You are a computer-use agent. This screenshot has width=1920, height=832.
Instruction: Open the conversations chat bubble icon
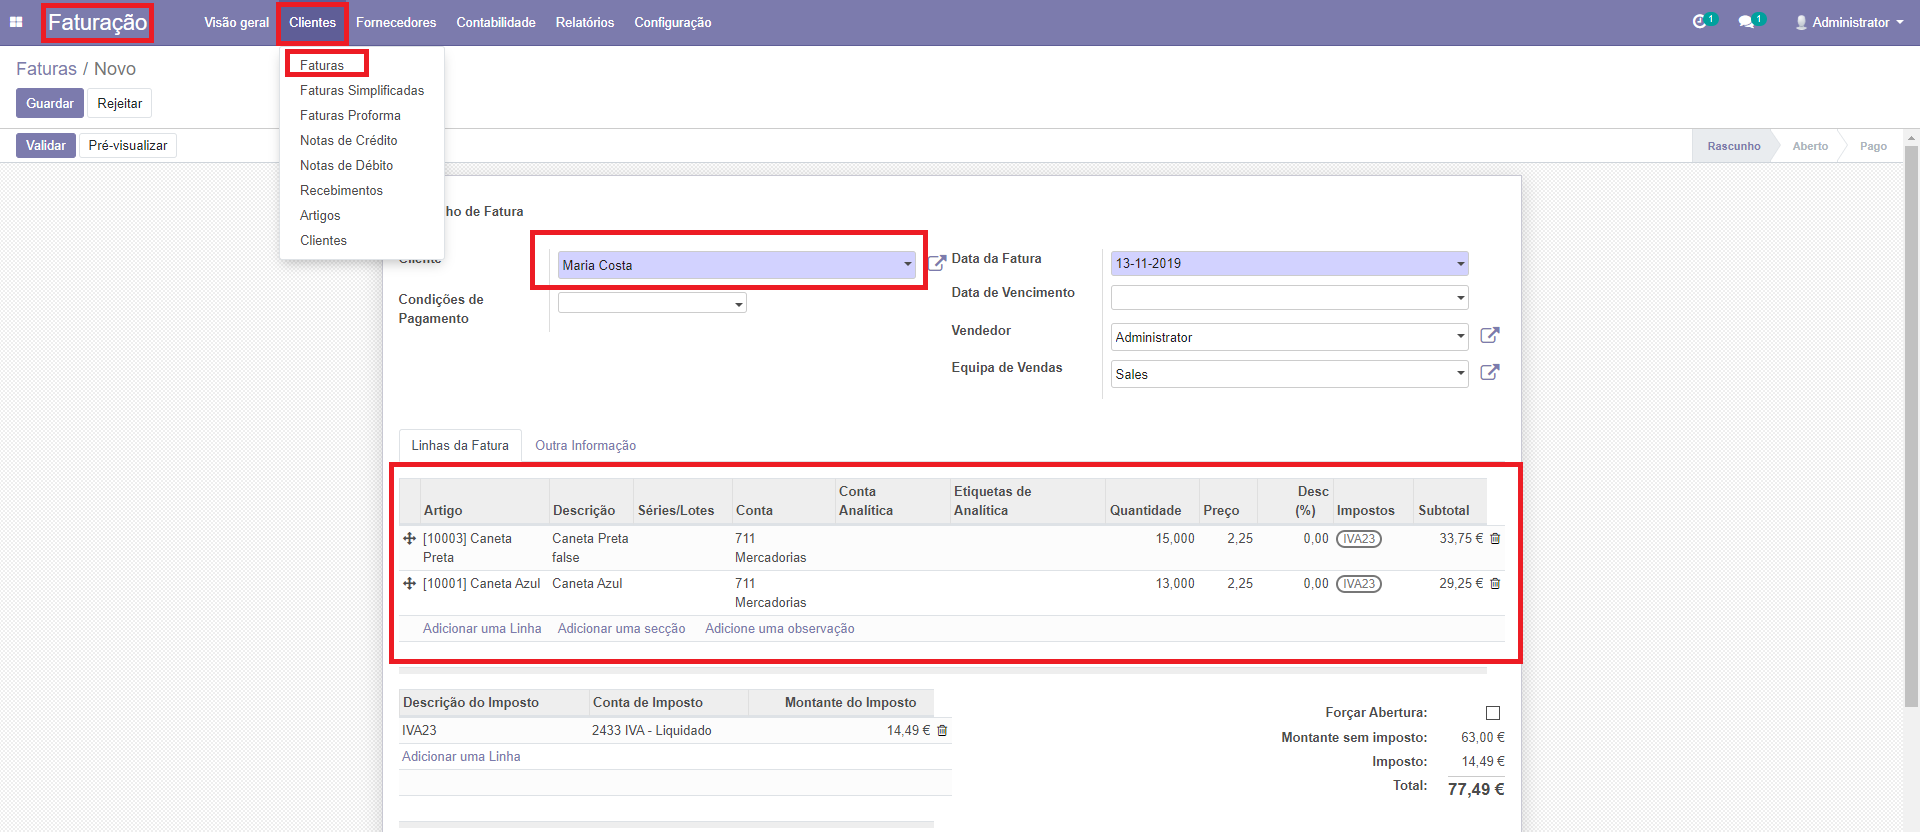[1746, 22]
